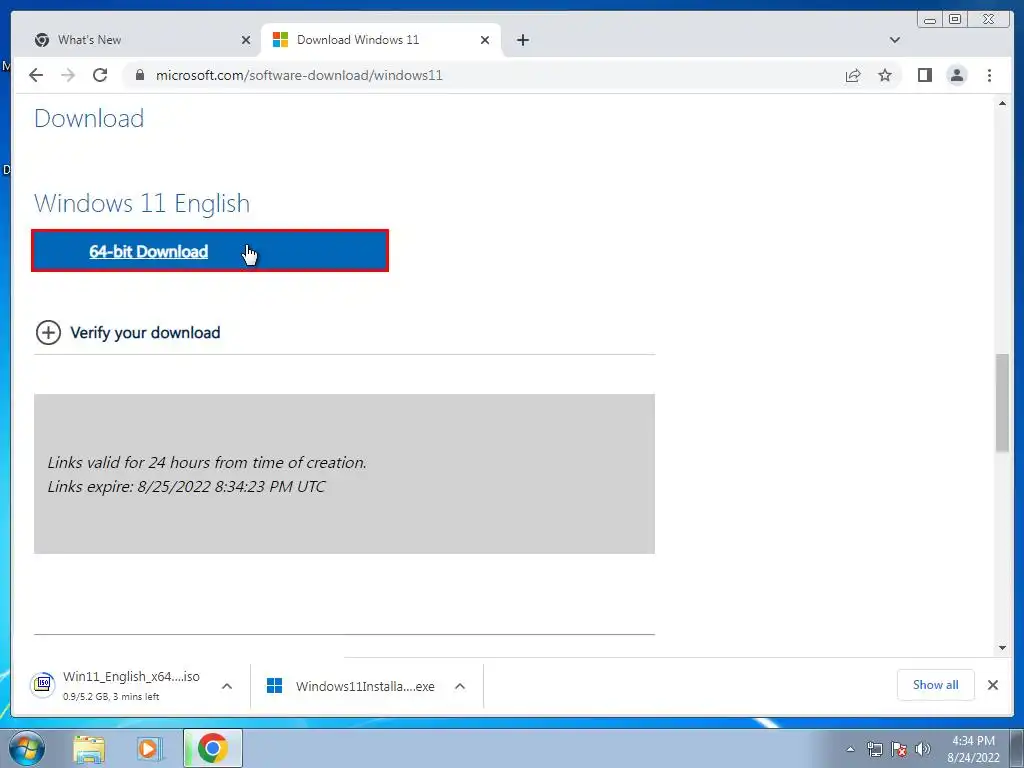
Task: Click the page vertical scrollbar thumb
Action: pyautogui.click(x=1002, y=403)
